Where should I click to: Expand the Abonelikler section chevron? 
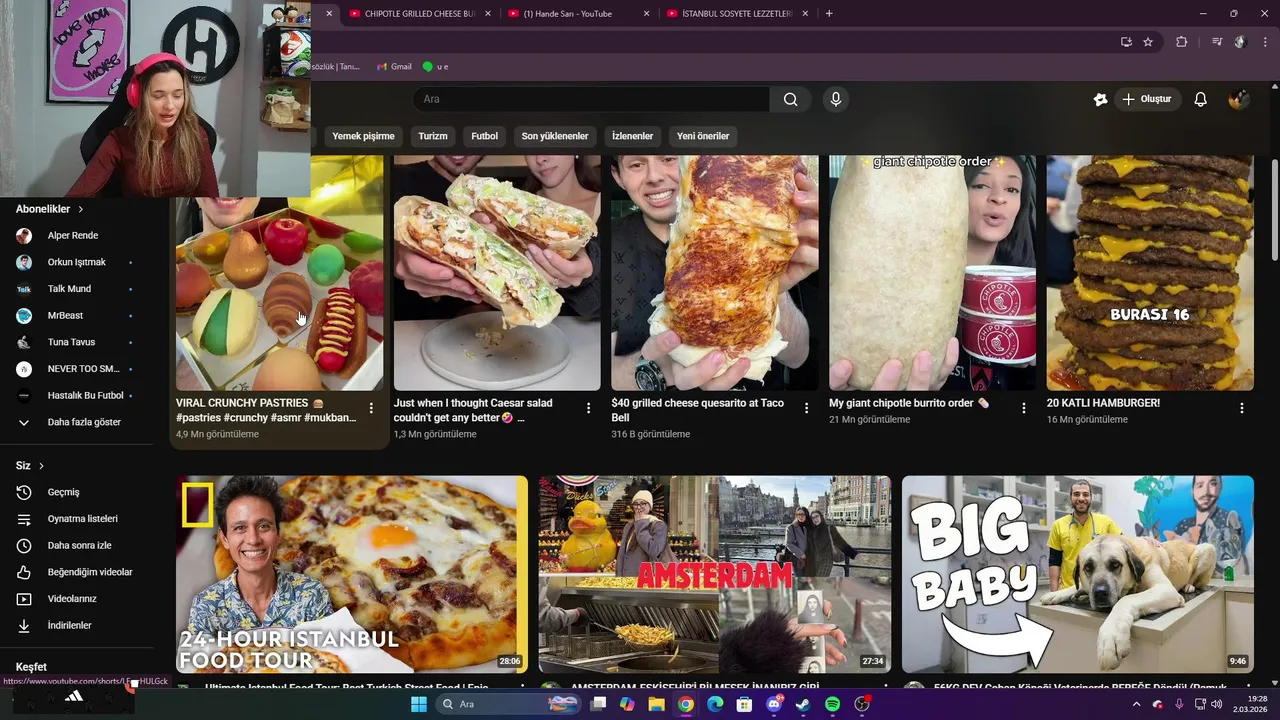click(80, 209)
